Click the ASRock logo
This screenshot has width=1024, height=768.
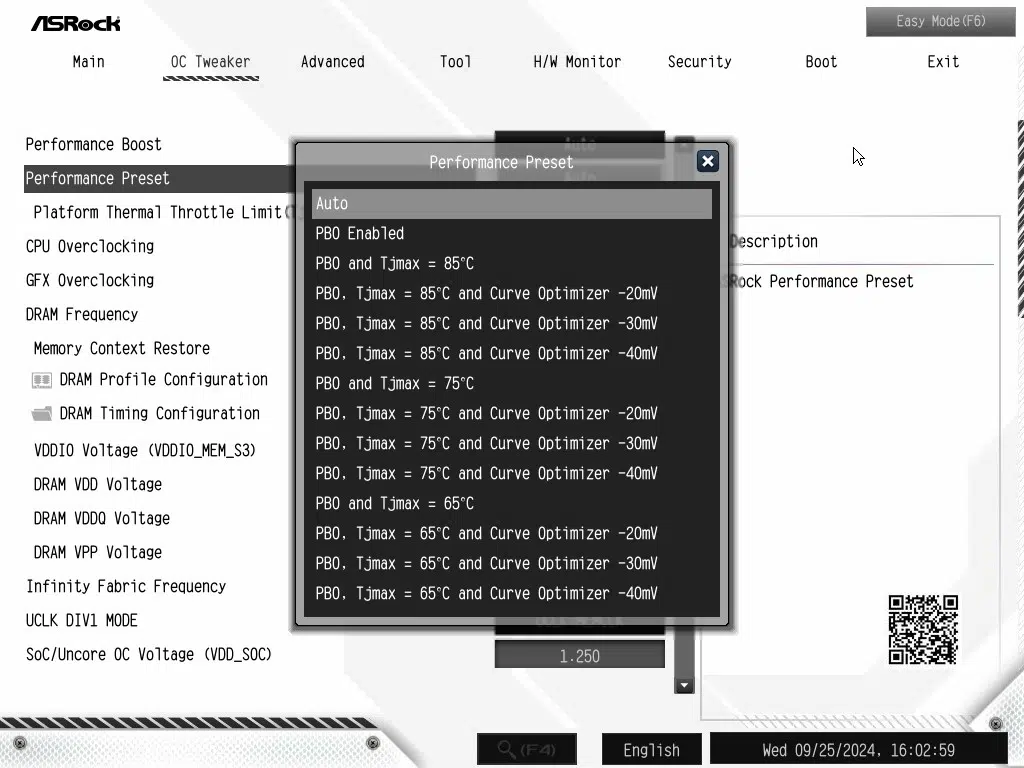[75, 22]
